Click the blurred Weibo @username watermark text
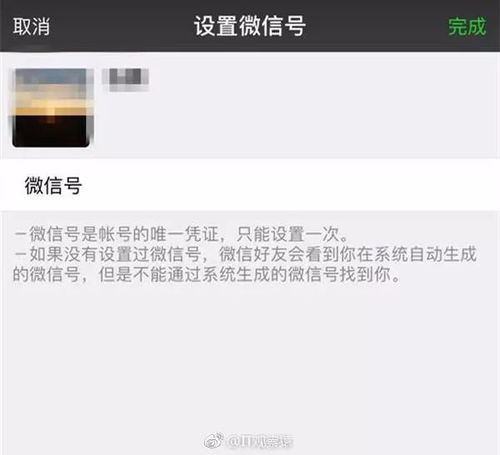This screenshot has width=500, height=455. [x=260, y=442]
